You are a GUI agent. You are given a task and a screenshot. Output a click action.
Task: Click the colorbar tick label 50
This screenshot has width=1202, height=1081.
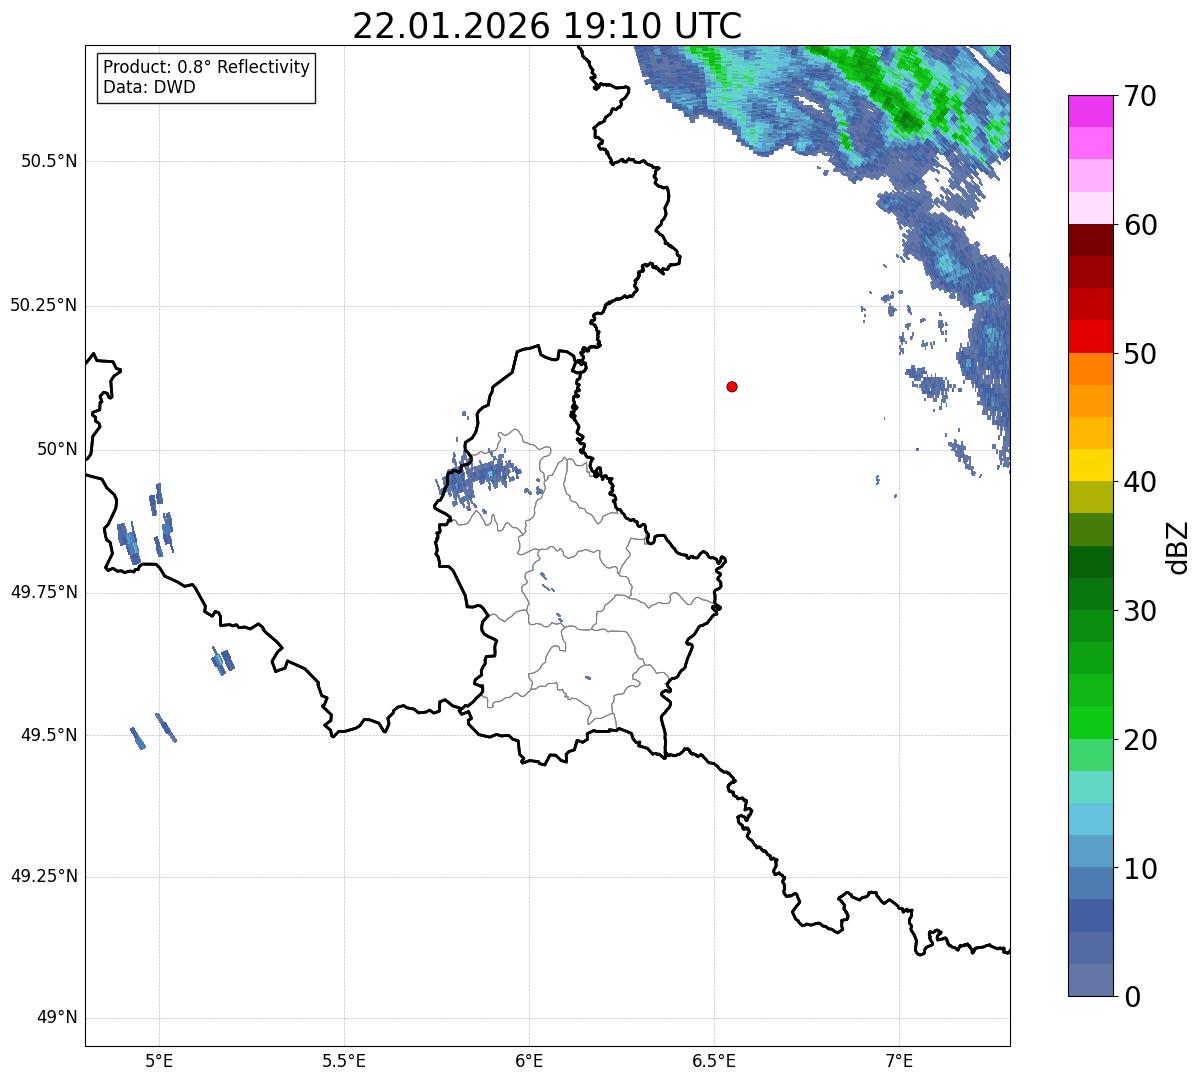1140,354
